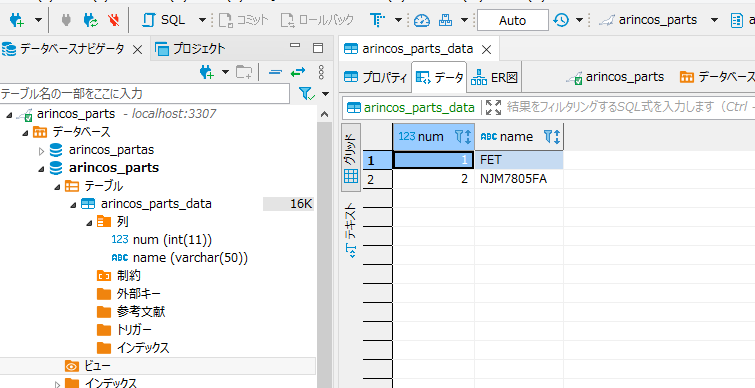Click filter sort icon on name column
This screenshot has height=388, width=755.
pyautogui.click(x=552, y=137)
